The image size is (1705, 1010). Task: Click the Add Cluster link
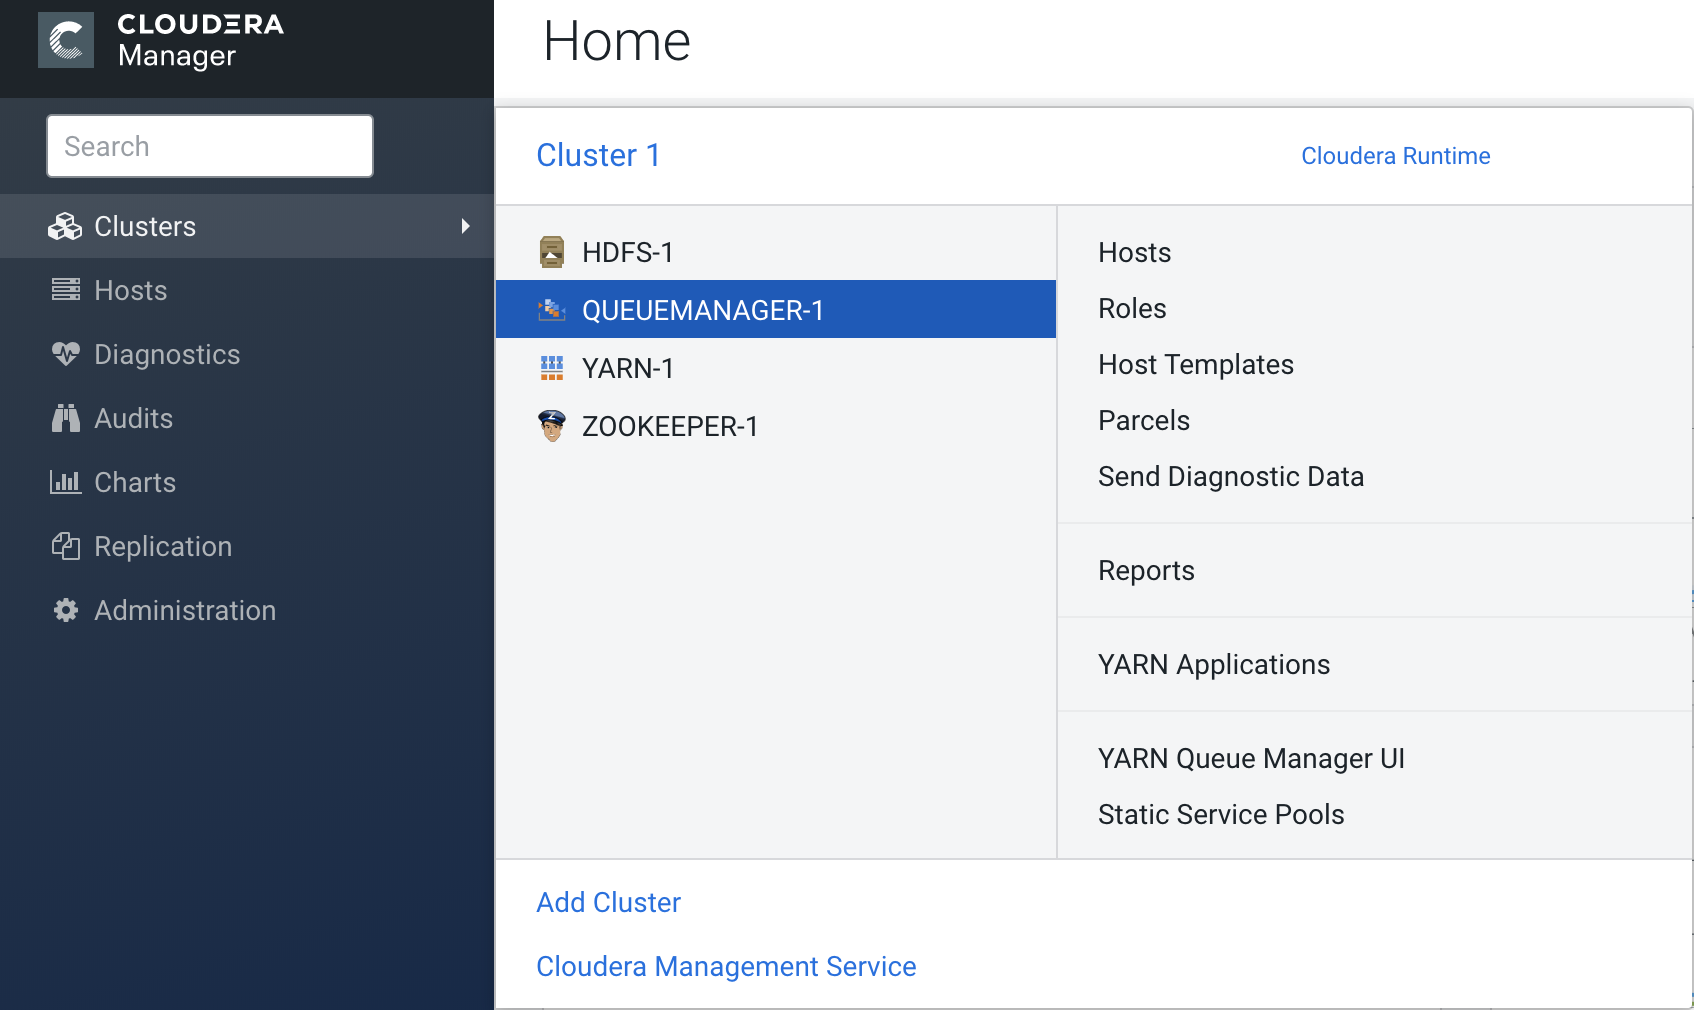[x=608, y=902]
